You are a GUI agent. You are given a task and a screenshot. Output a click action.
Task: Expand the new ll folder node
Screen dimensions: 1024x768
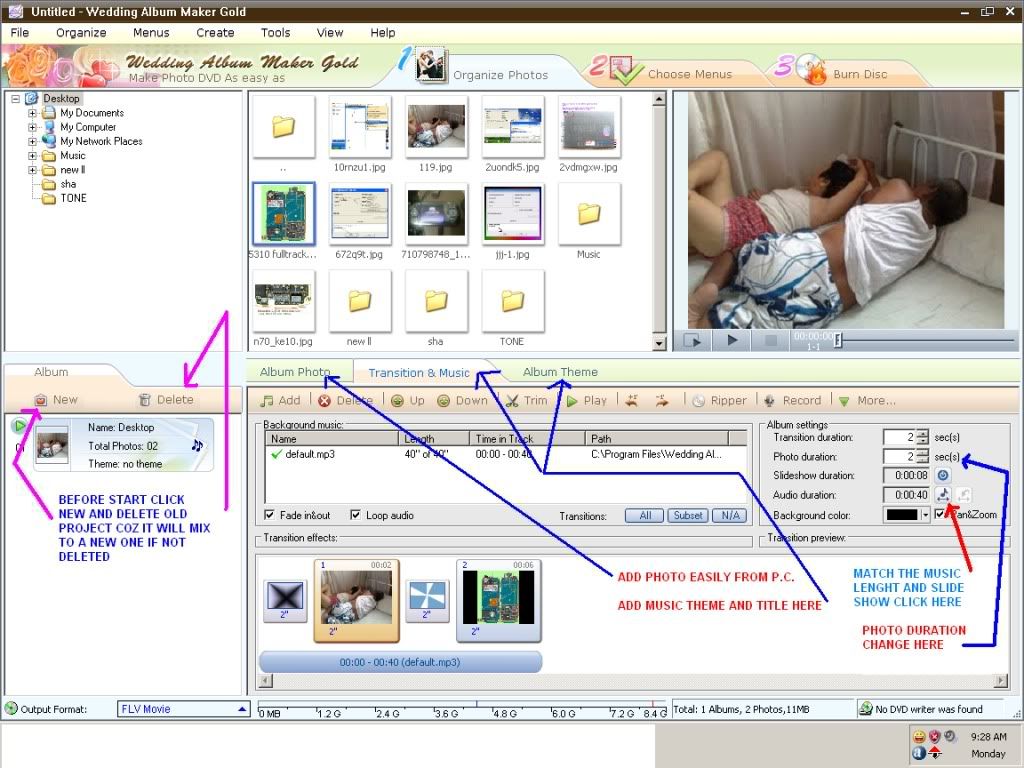tap(32, 170)
